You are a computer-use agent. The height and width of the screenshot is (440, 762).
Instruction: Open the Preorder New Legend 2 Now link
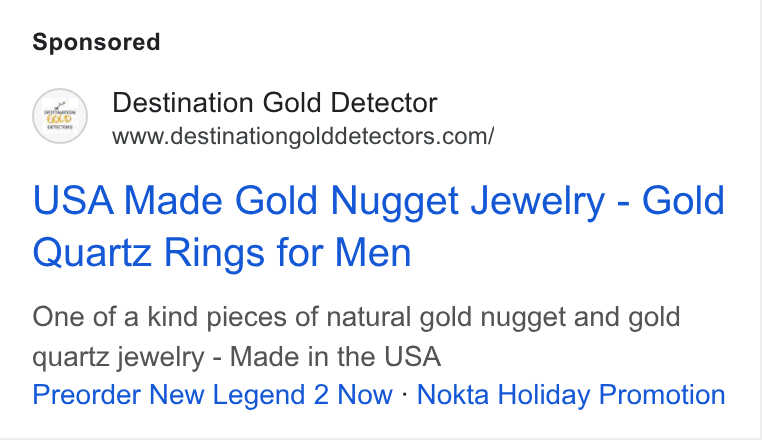coord(212,394)
